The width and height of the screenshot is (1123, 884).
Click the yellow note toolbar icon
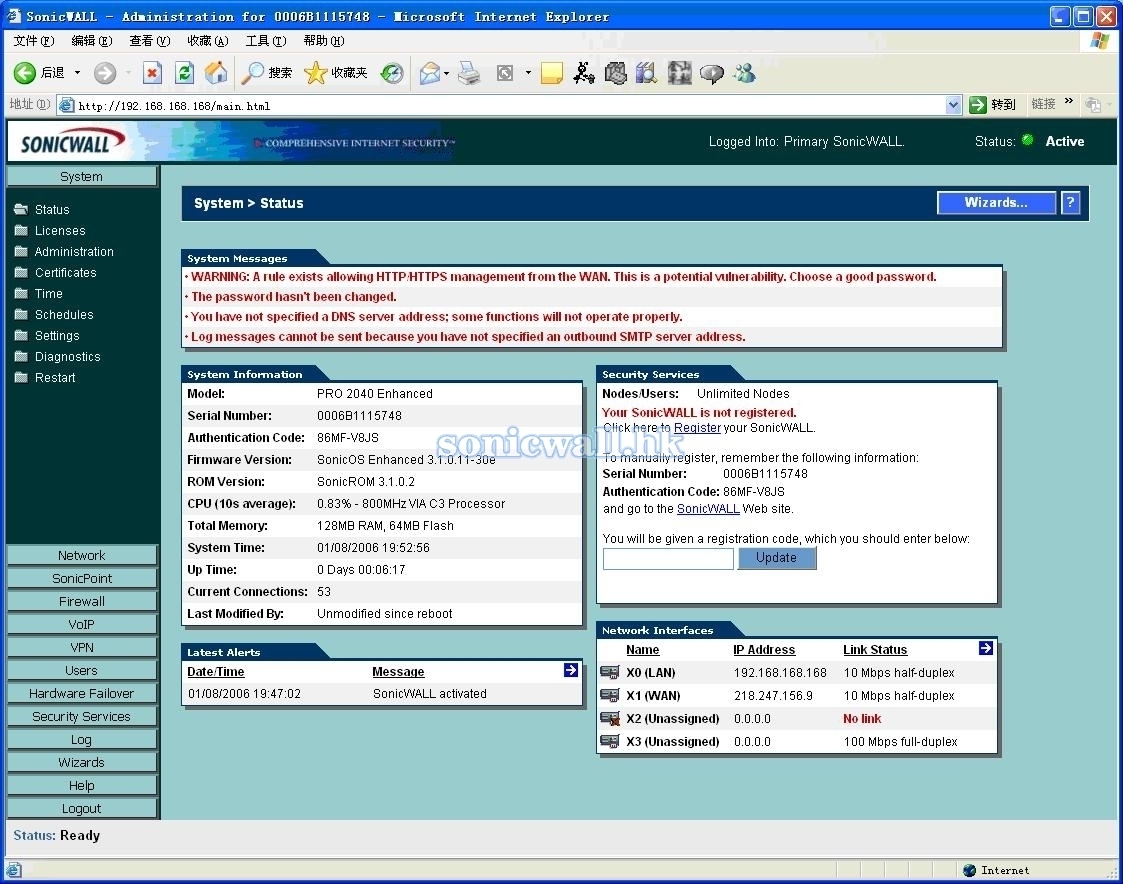click(551, 73)
